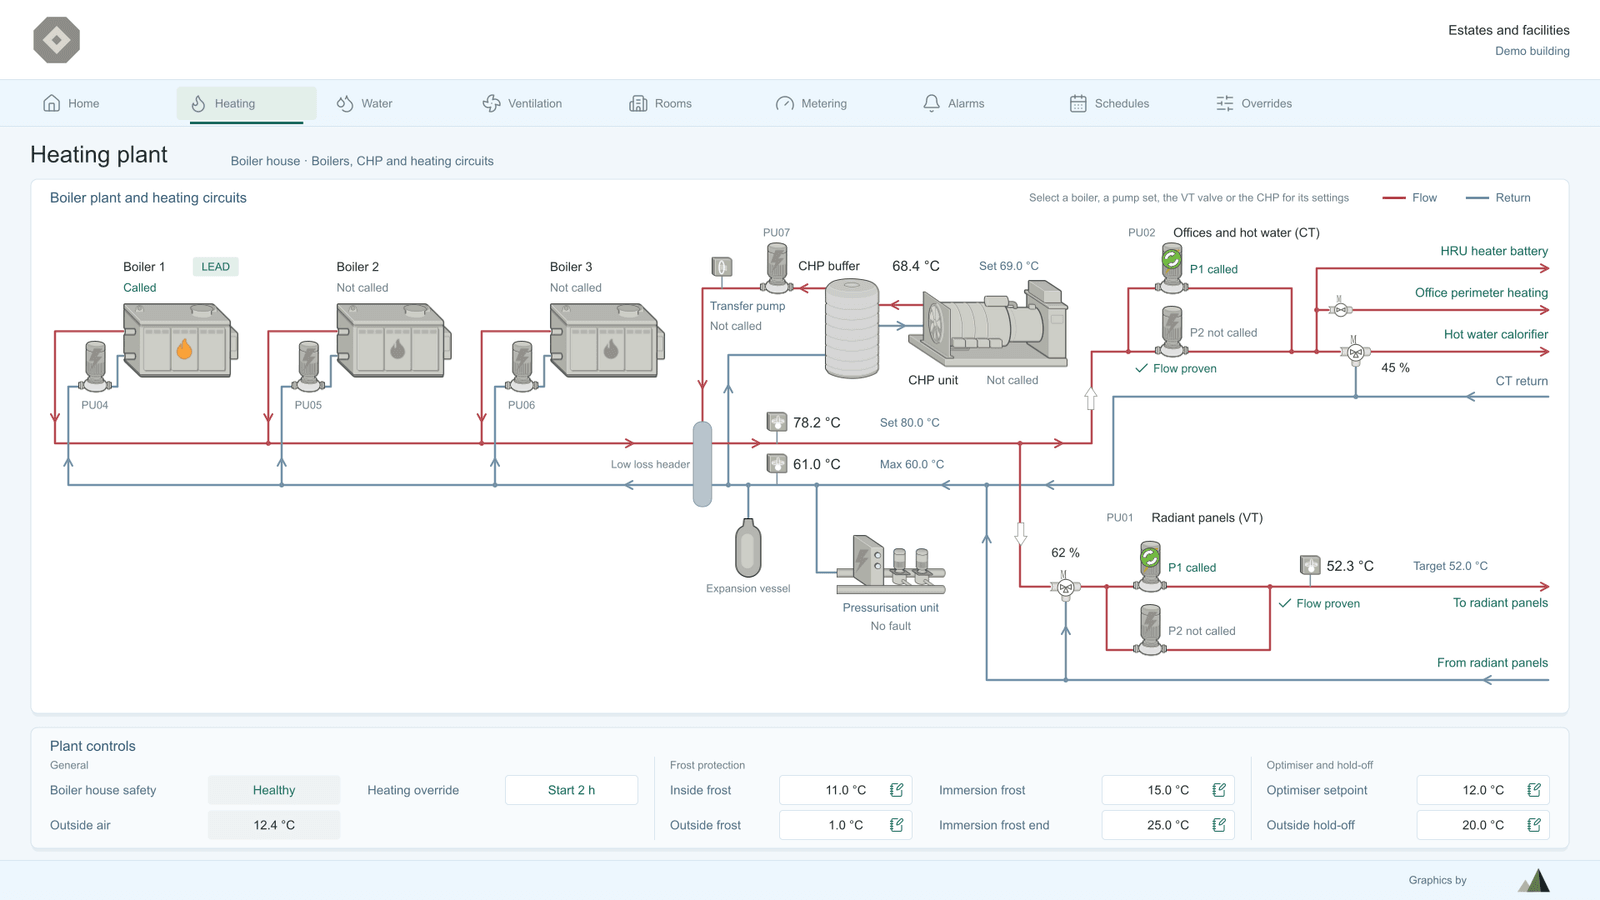1600x900 pixels.
Task: Click the Healthy boiler house safety status
Action: tap(274, 790)
